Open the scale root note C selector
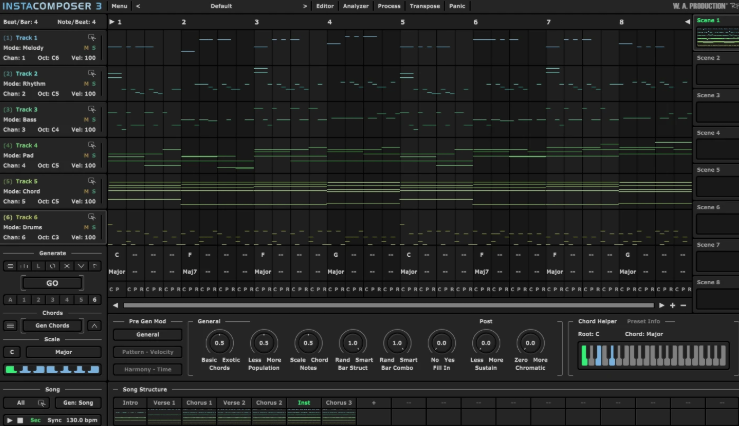 12,352
